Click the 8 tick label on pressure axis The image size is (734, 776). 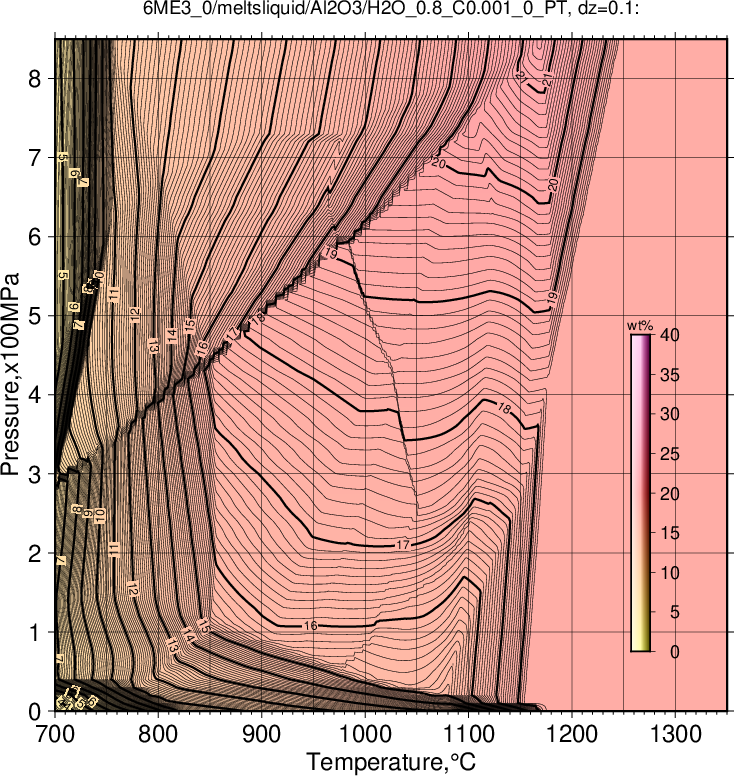(x=35, y=78)
